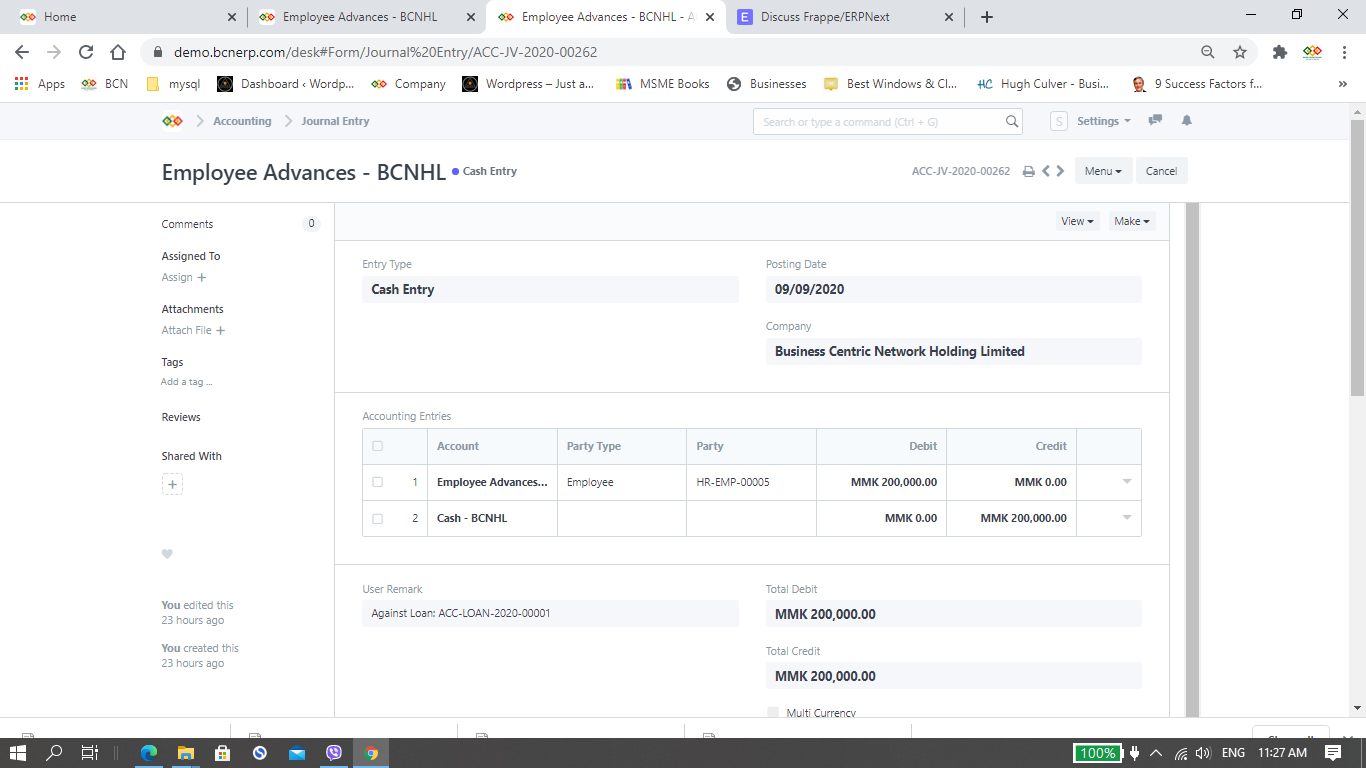This screenshot has height=768, width=1366.
Task: Open the BCN bookmark
Action: click(105, 84)
